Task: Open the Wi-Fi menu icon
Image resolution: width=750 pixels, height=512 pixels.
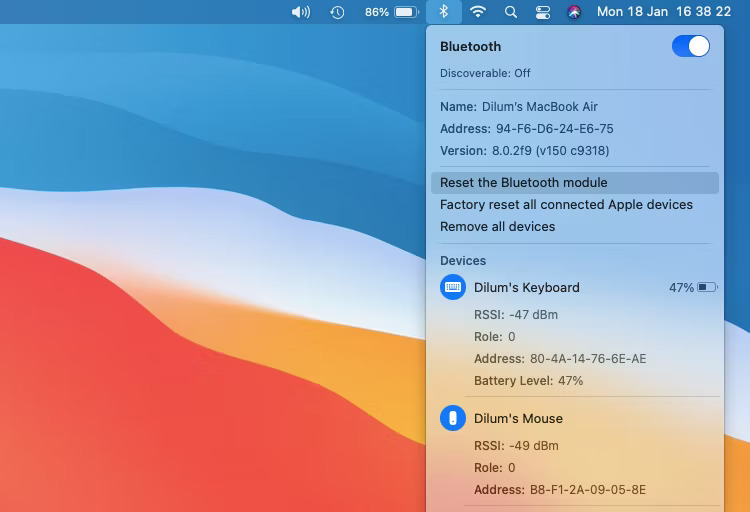Action: [x=478, y=12]
